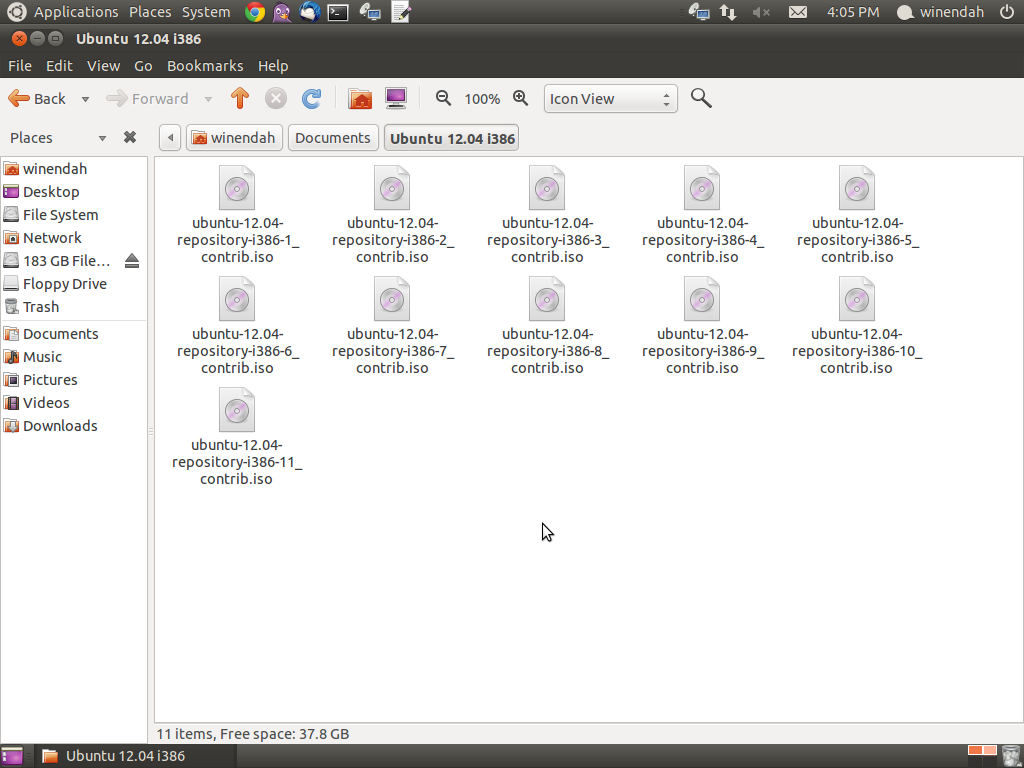1024x768 pixels.
Task: Jump to the Documents path button
Action: (x=333, y=138)
